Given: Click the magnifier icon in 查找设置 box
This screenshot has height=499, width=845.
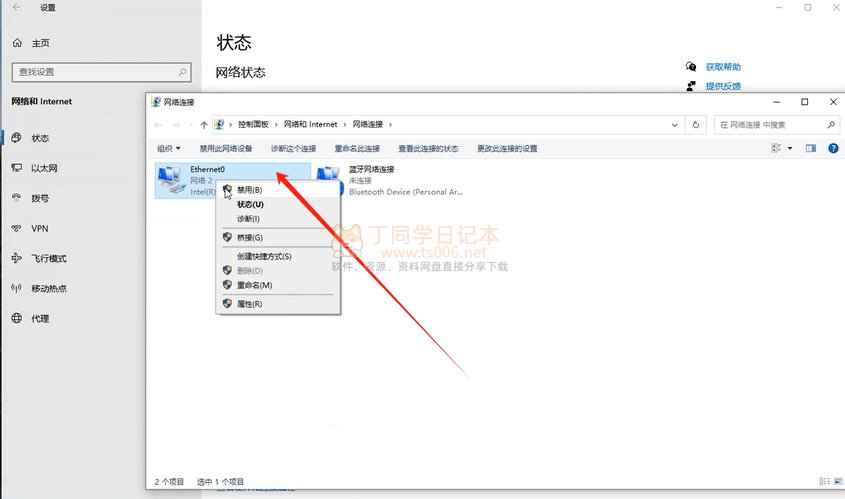Looking at the screenshot, I should click(x=182, y=72).
